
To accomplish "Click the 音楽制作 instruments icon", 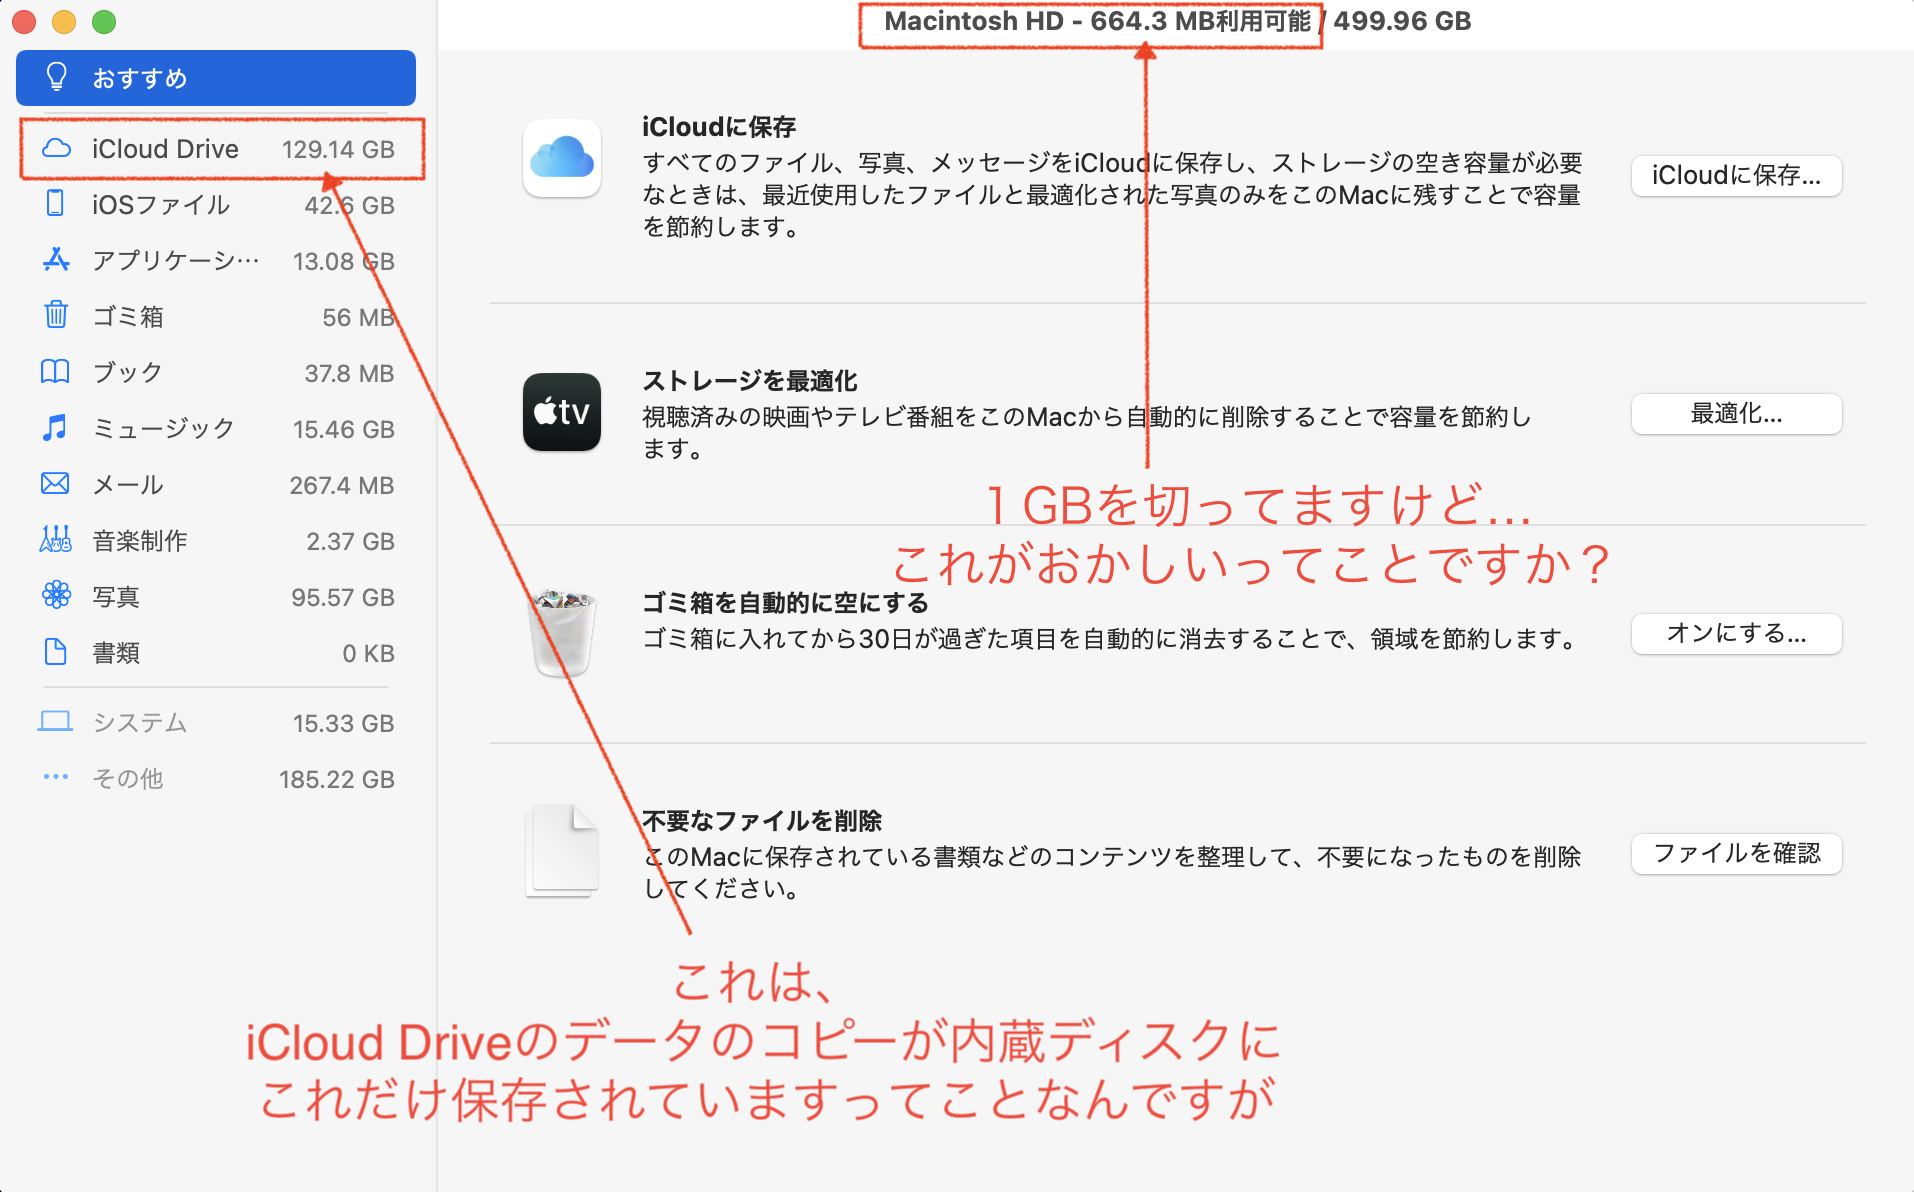I will pos(56,540).
